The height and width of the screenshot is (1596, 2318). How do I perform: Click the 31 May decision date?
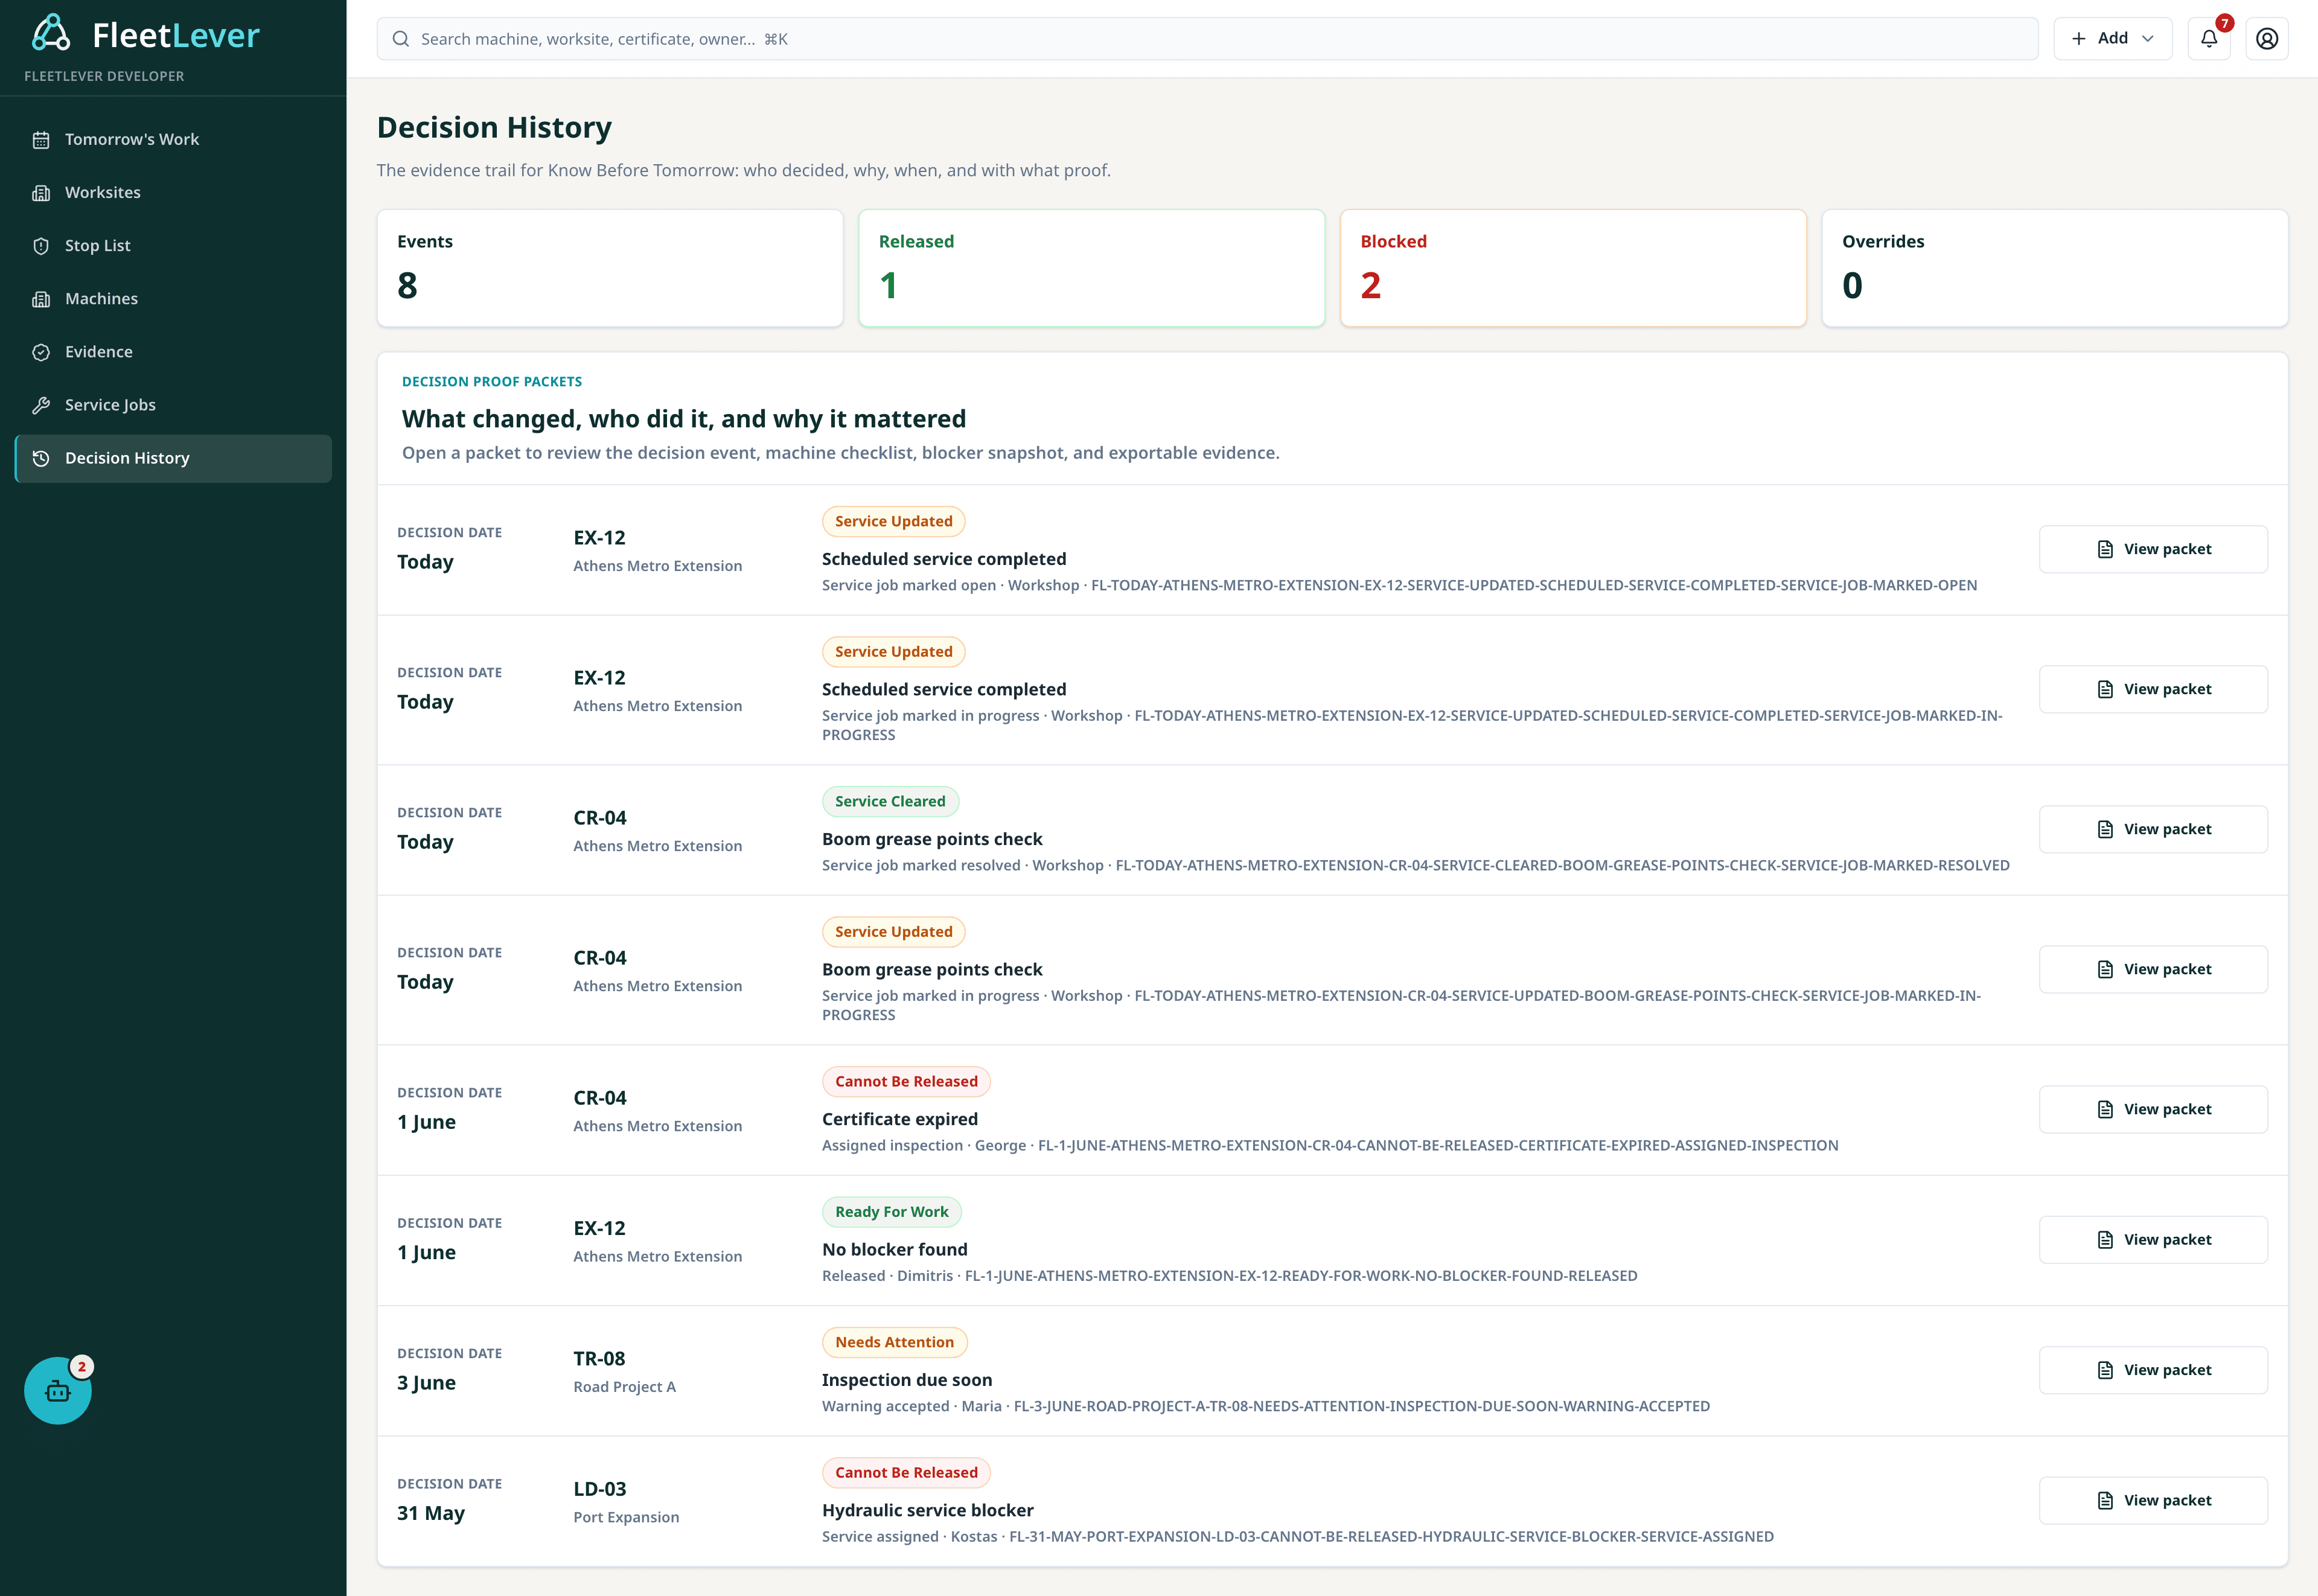431,1513
